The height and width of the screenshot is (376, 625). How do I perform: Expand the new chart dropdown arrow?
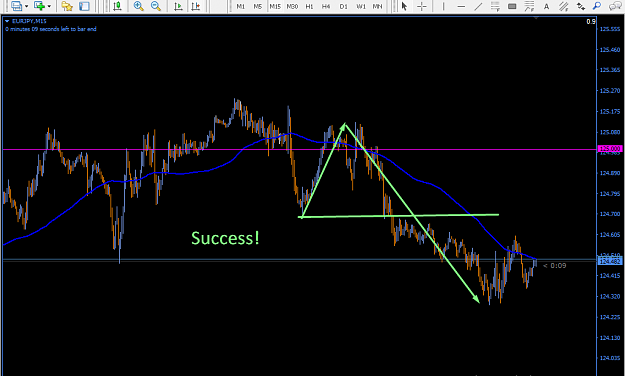(x=26, y=6)
